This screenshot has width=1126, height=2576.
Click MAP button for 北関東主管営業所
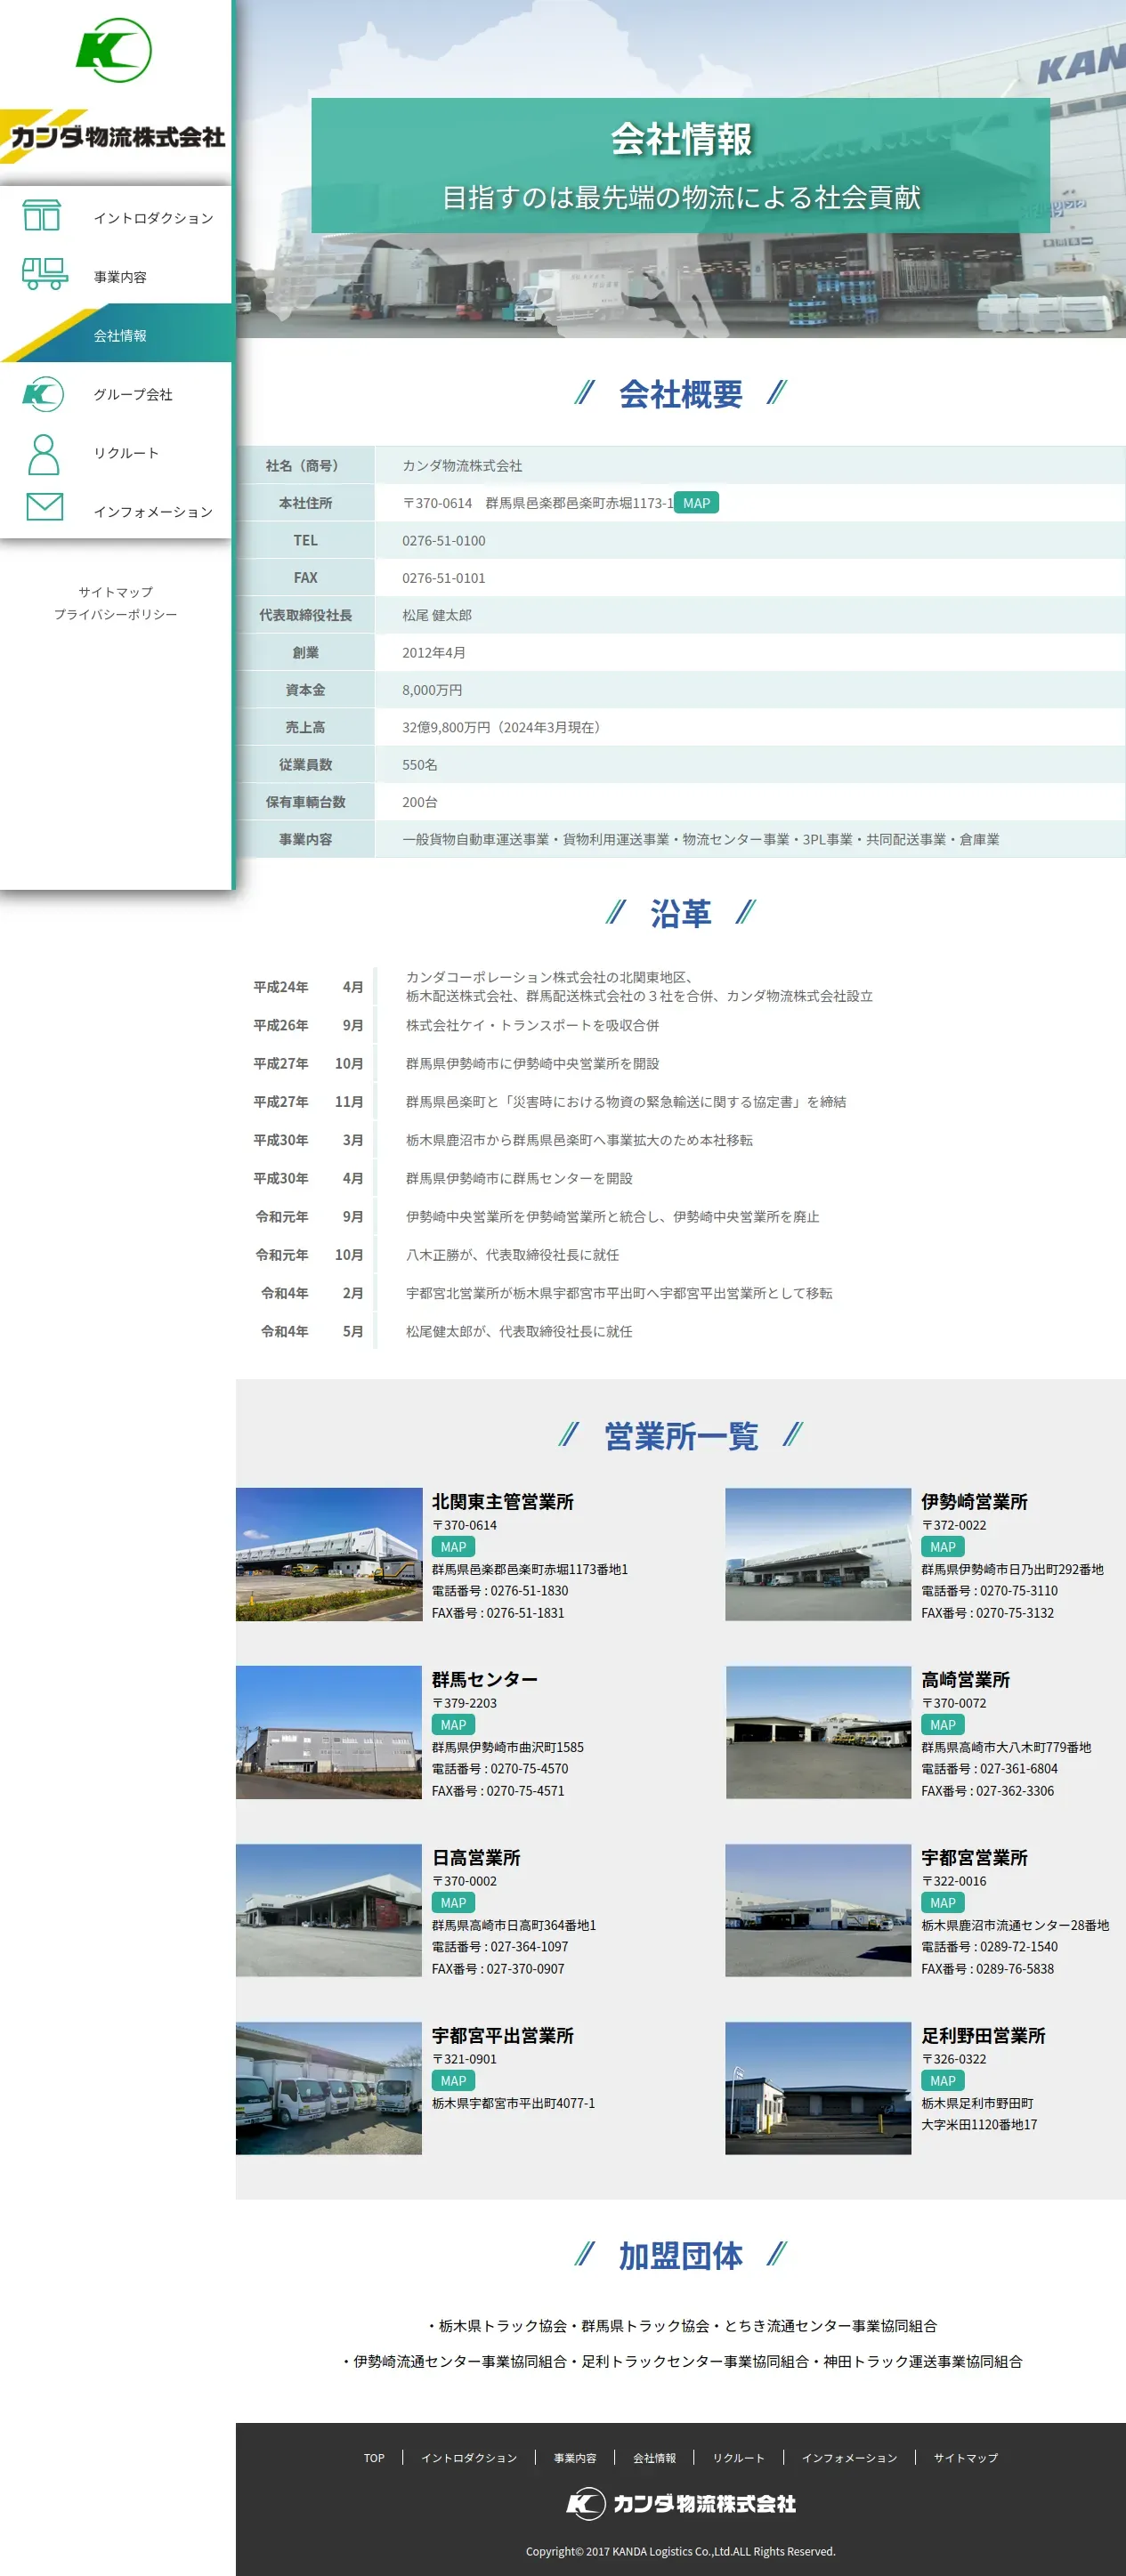pos(453,1546)
